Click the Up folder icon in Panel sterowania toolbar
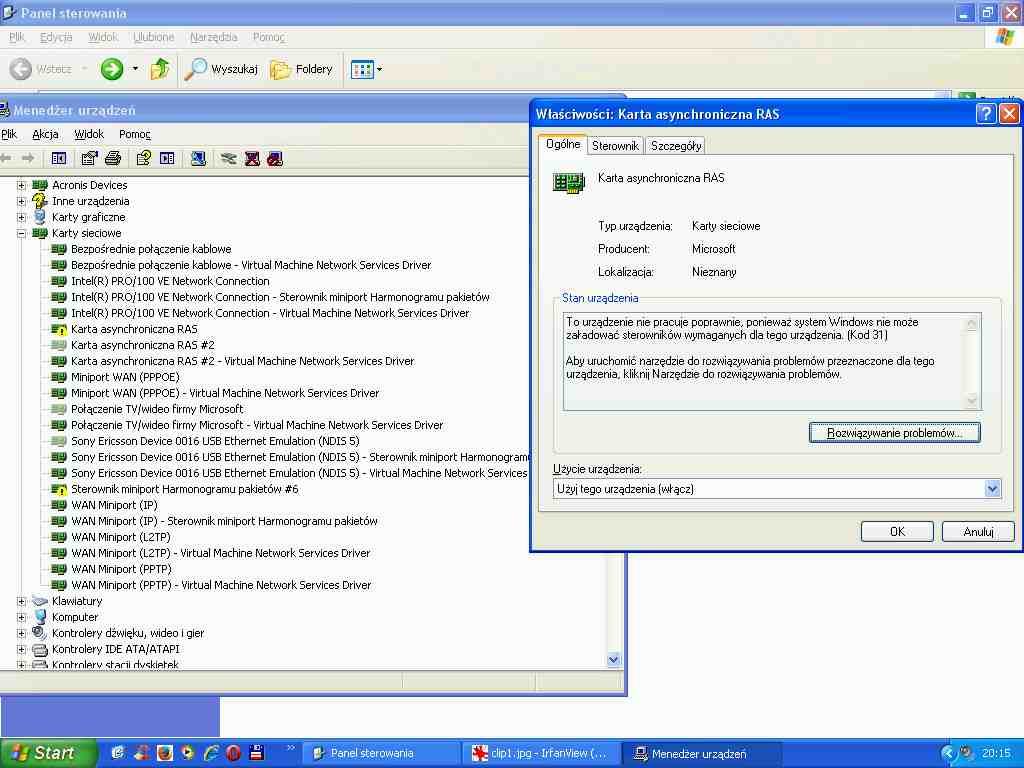 159,69
